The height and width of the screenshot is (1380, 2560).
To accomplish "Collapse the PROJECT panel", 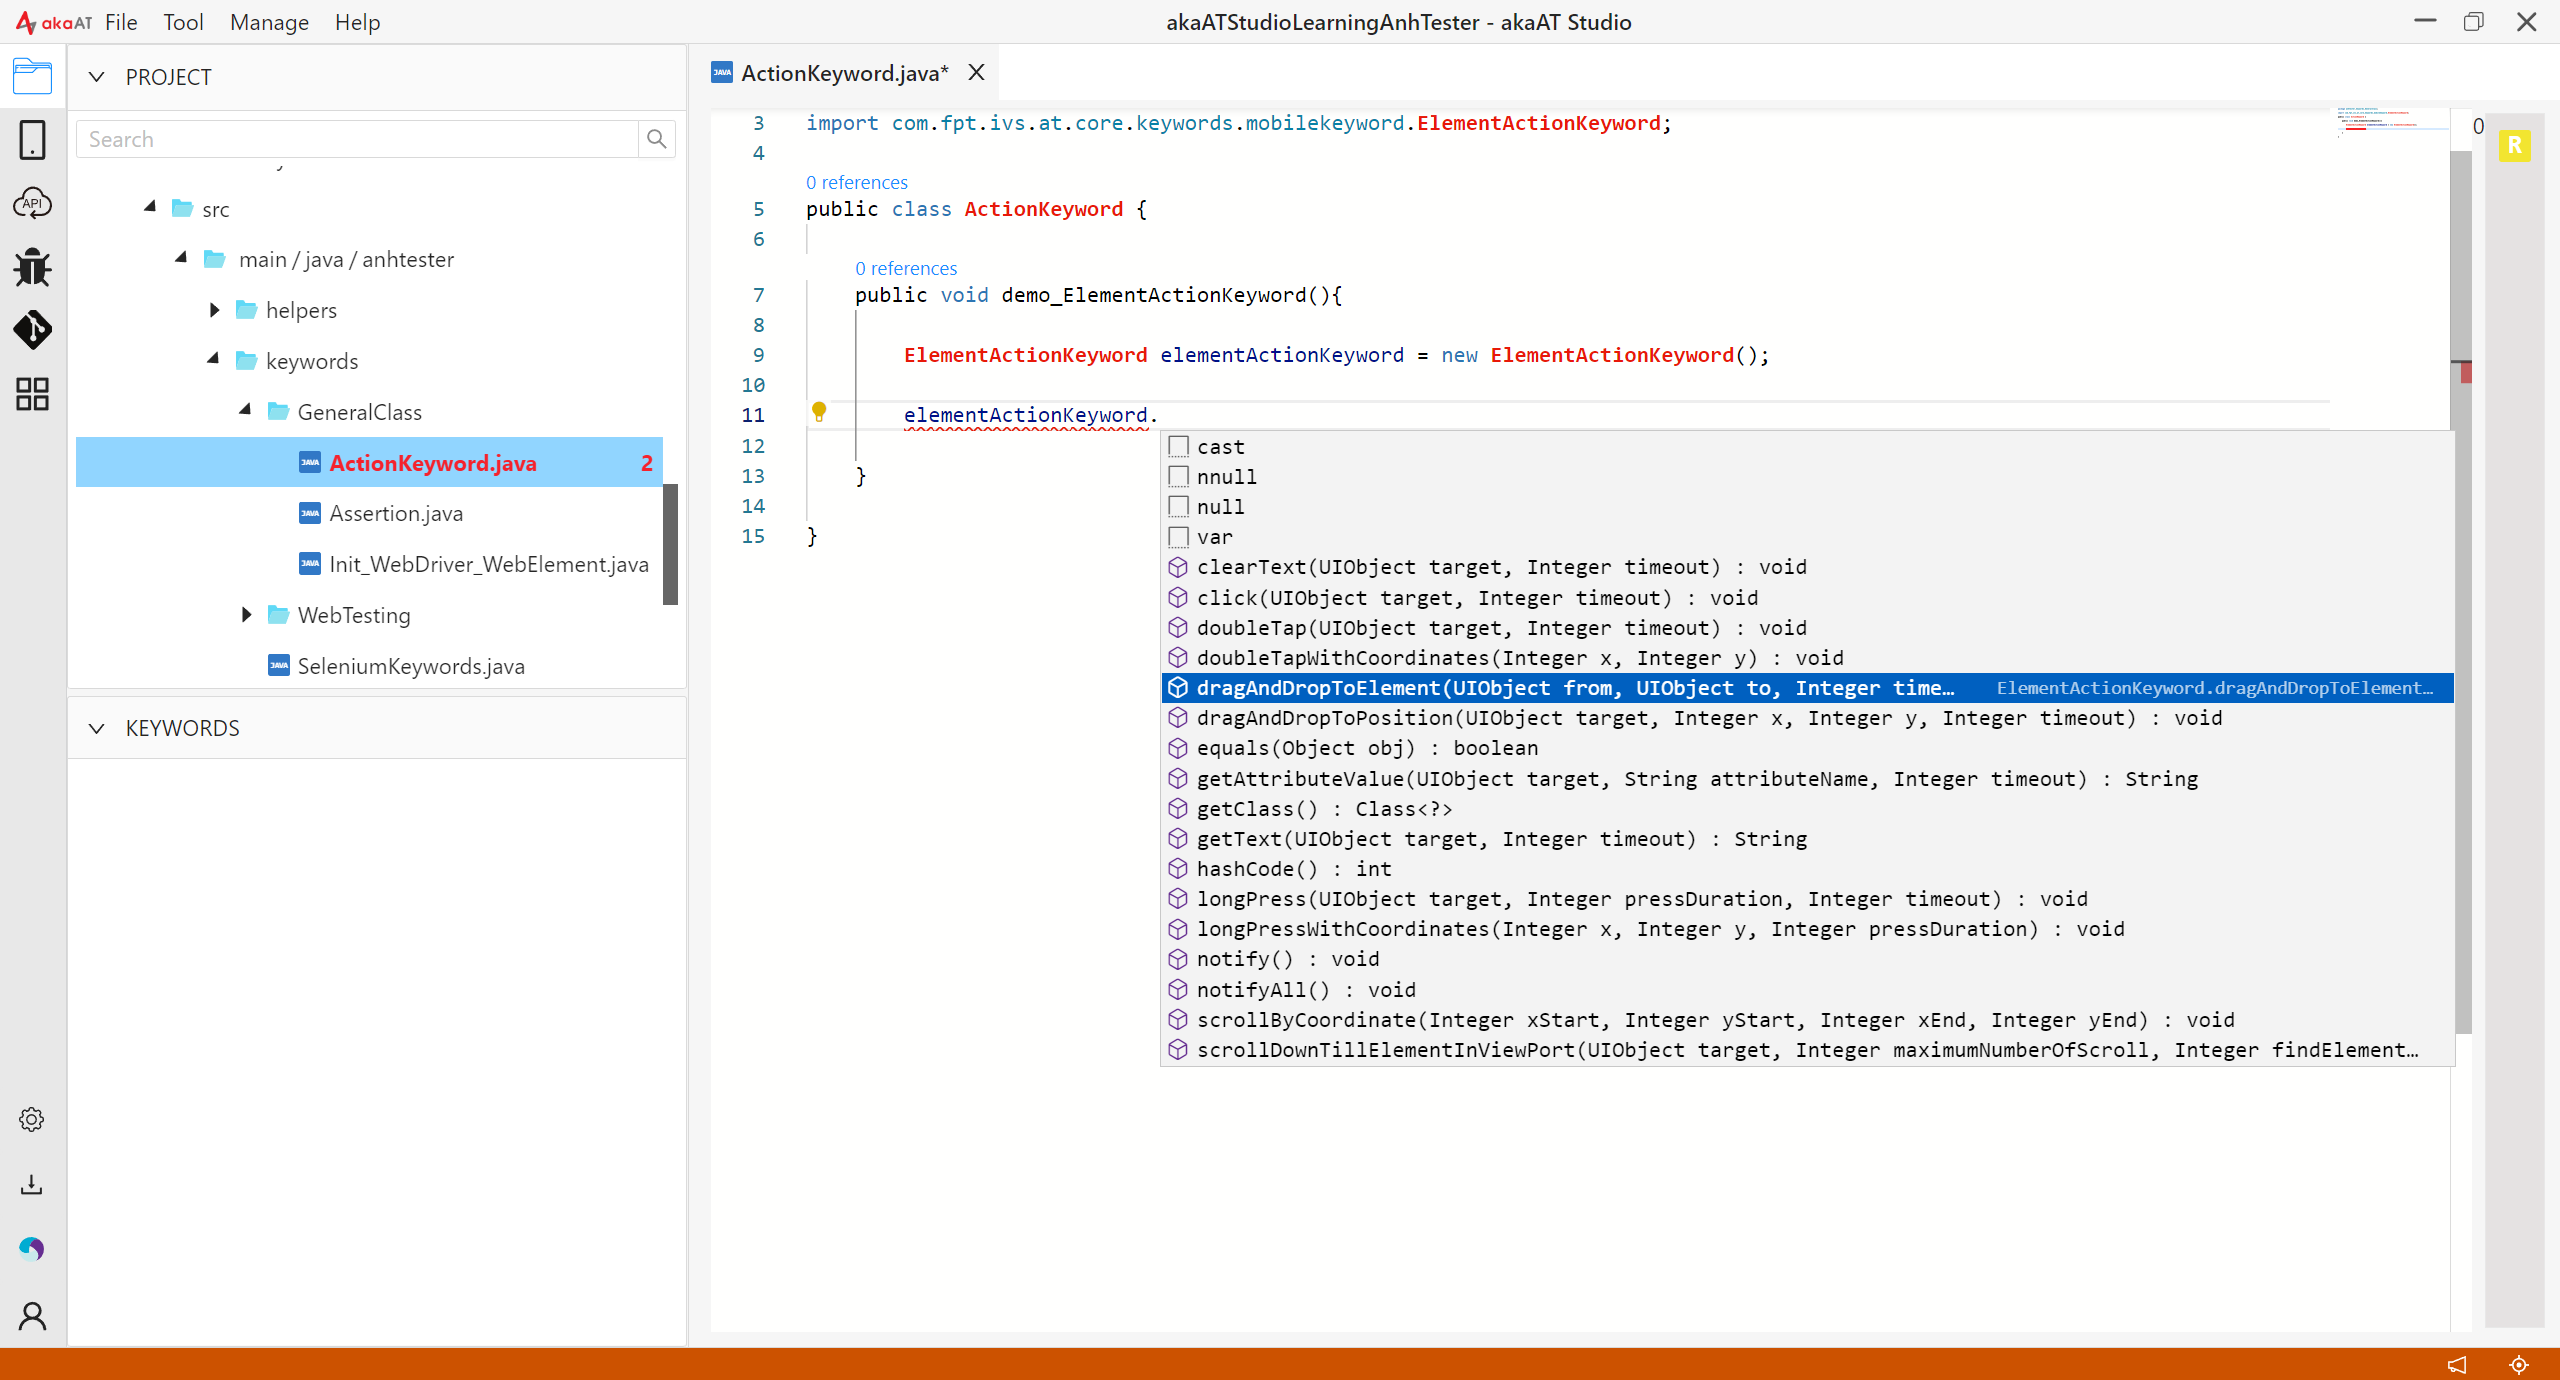I will tap(96, 77).
